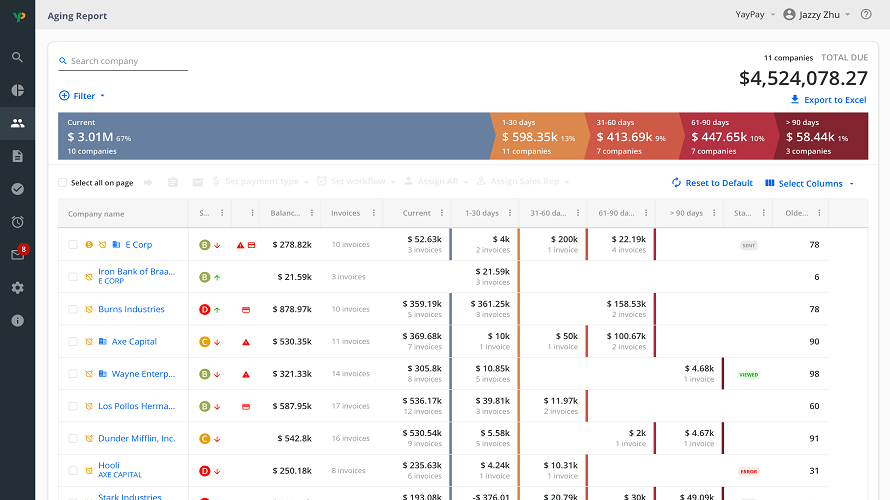Select the Axe Capital row checkbox
Image resolution: width=890 pixels, height=500 pixels.
tap(73, 342)
